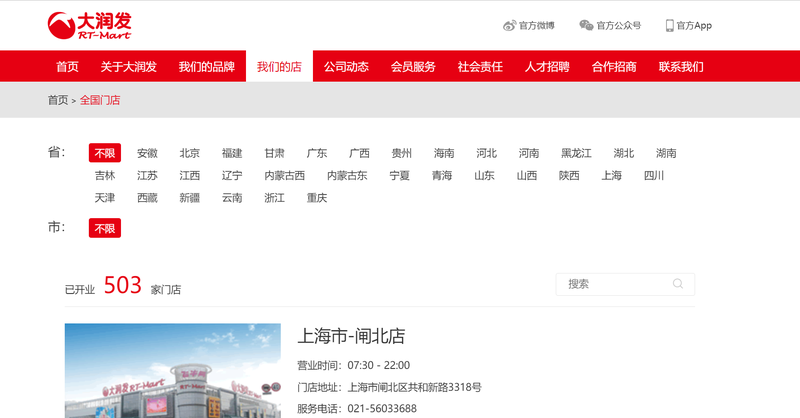Filter stores by 安徽 province
Viewport: 800px width, 418px height.
point(147,153)
